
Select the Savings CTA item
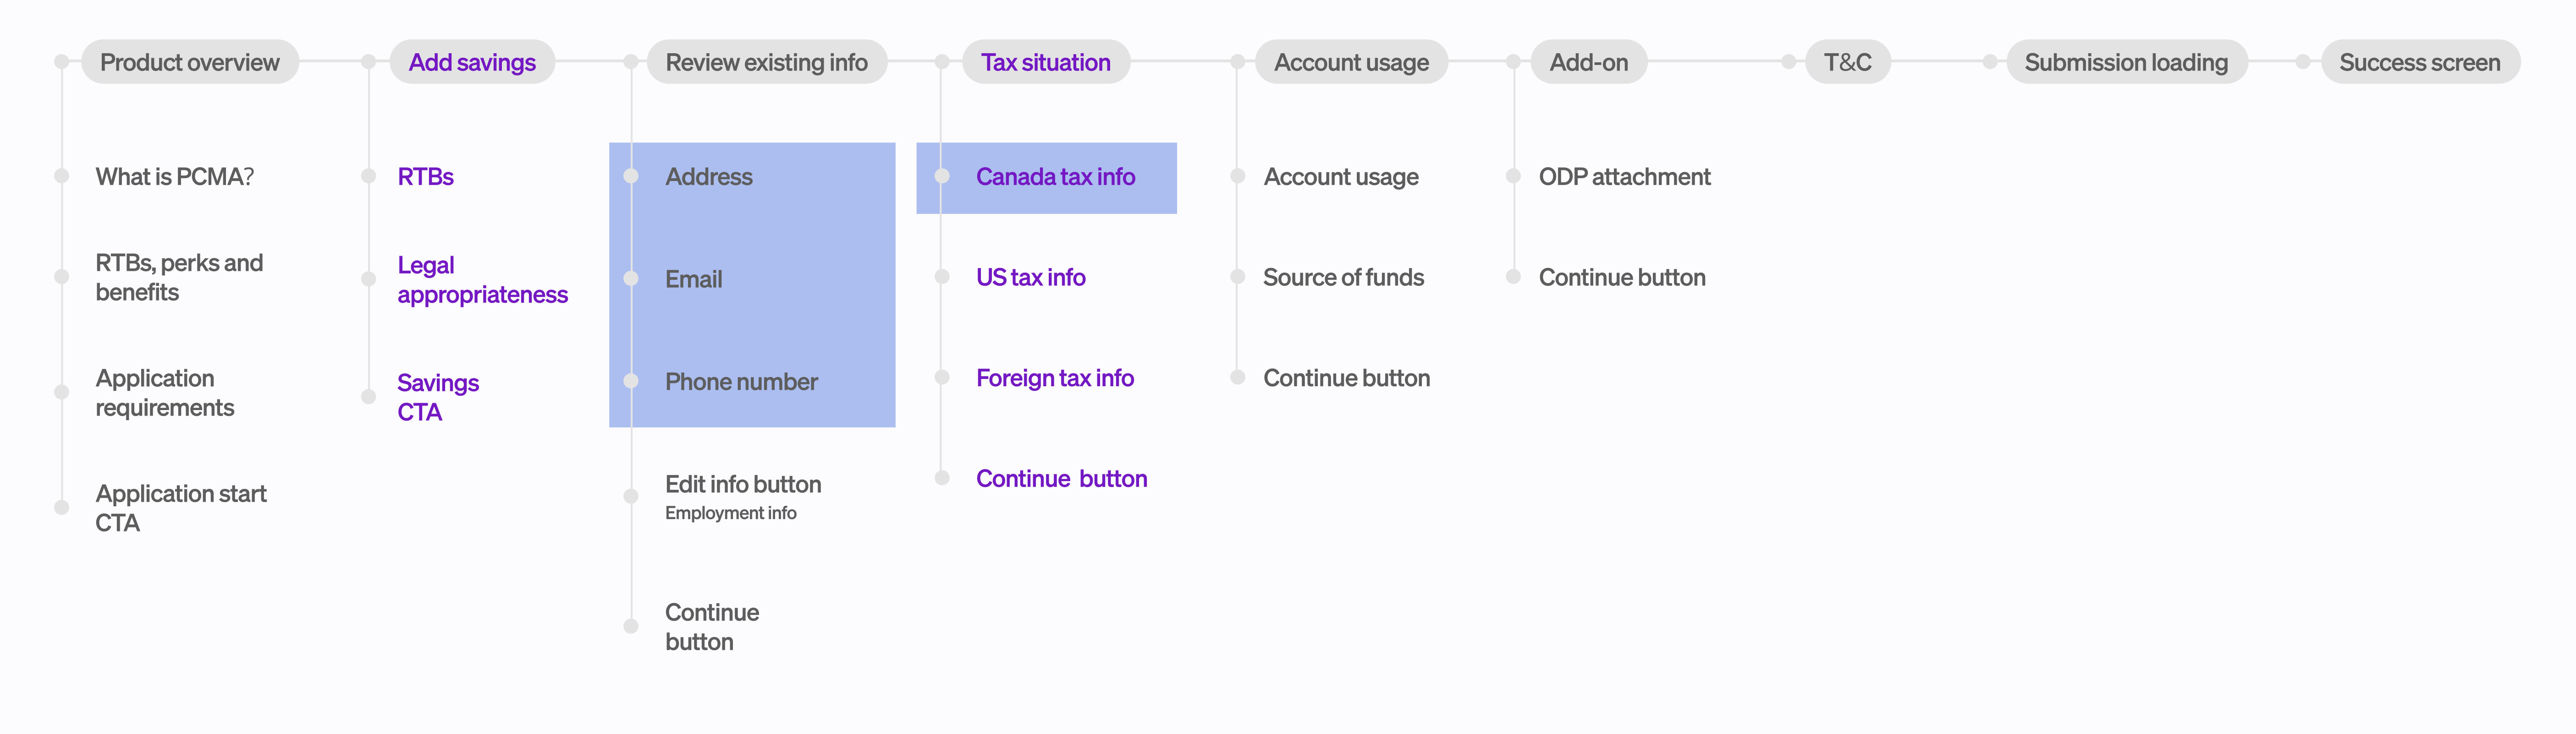438,397
